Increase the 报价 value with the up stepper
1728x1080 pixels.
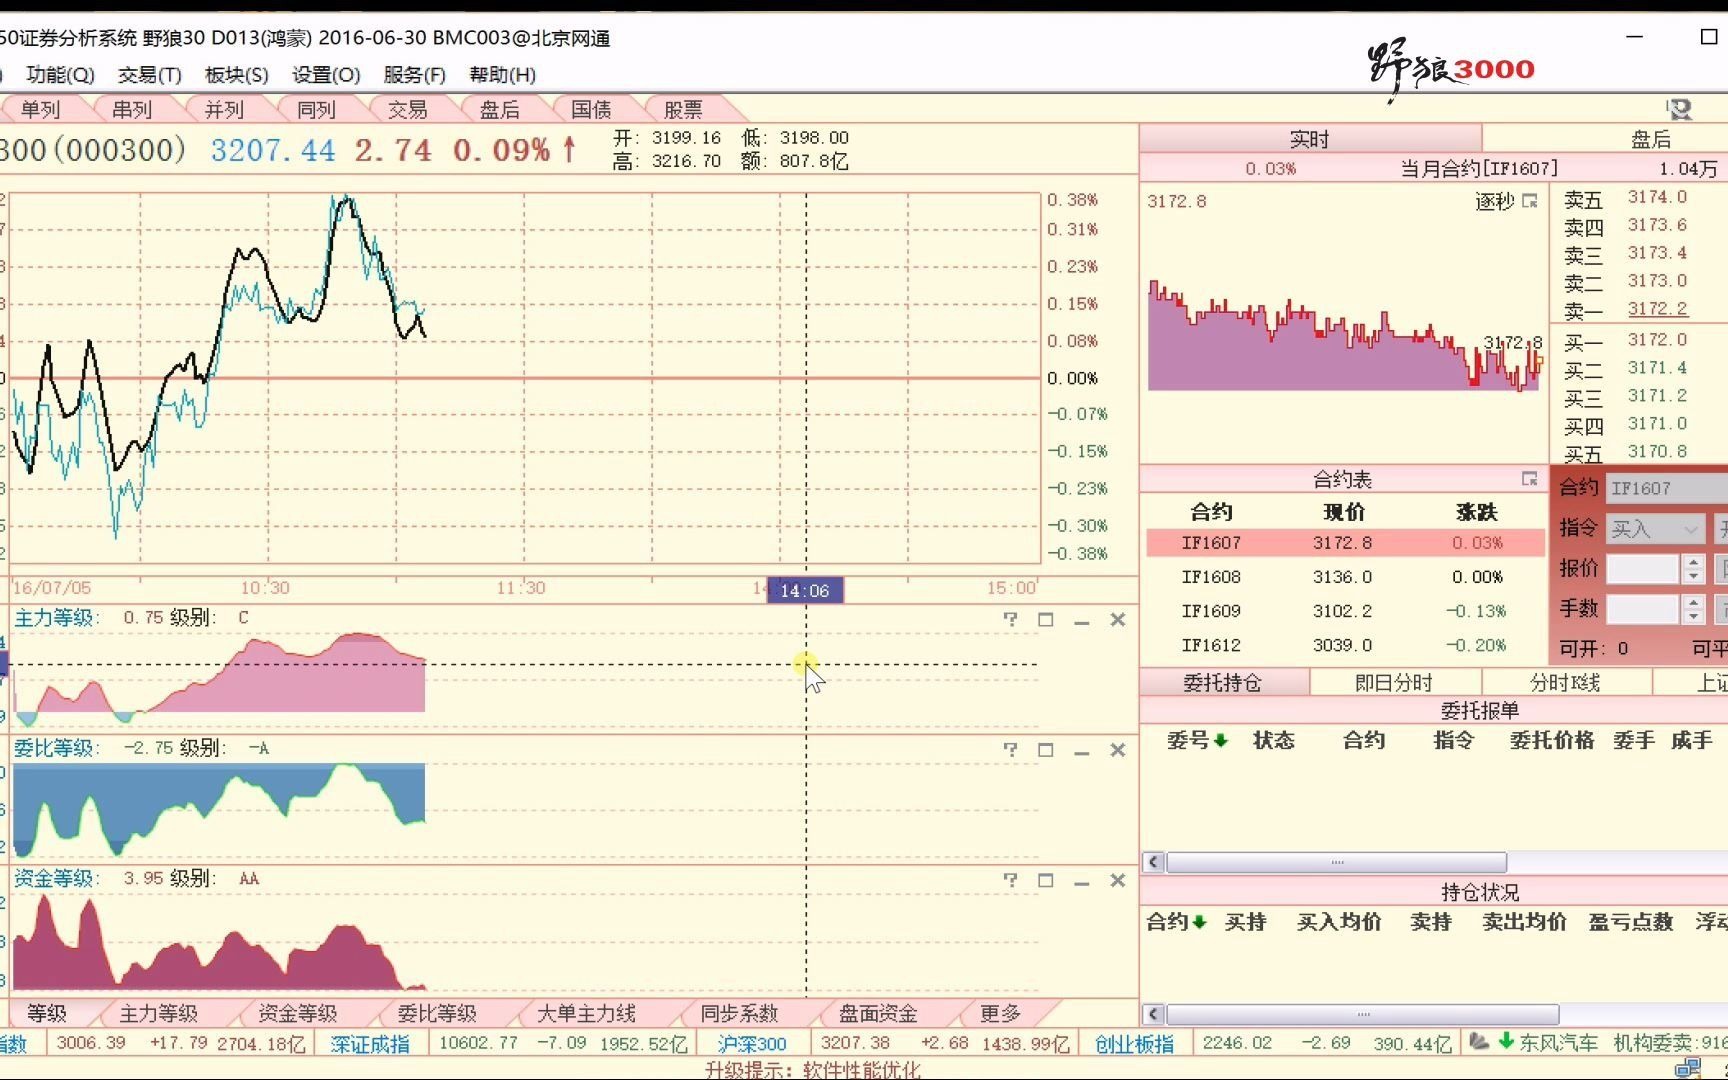coord(1693,562)
